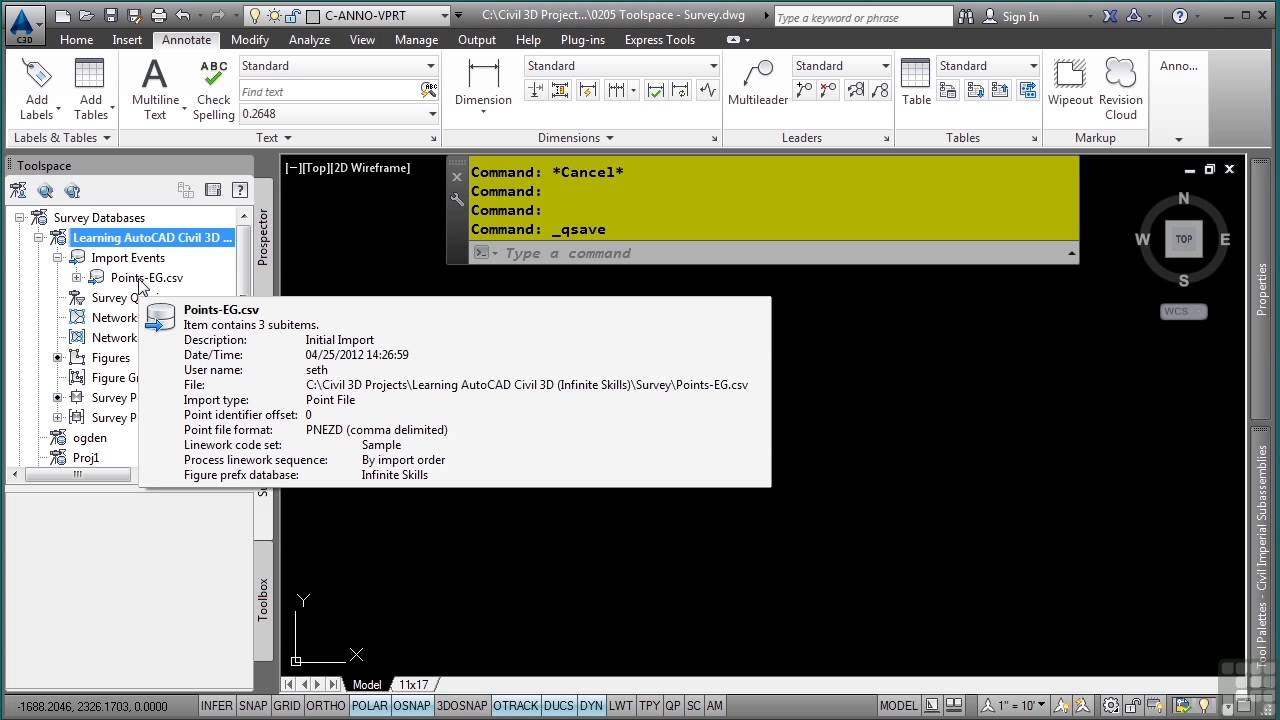1280x720 pixels.
Task: Run Check Spelling
Action: point(213,89)
